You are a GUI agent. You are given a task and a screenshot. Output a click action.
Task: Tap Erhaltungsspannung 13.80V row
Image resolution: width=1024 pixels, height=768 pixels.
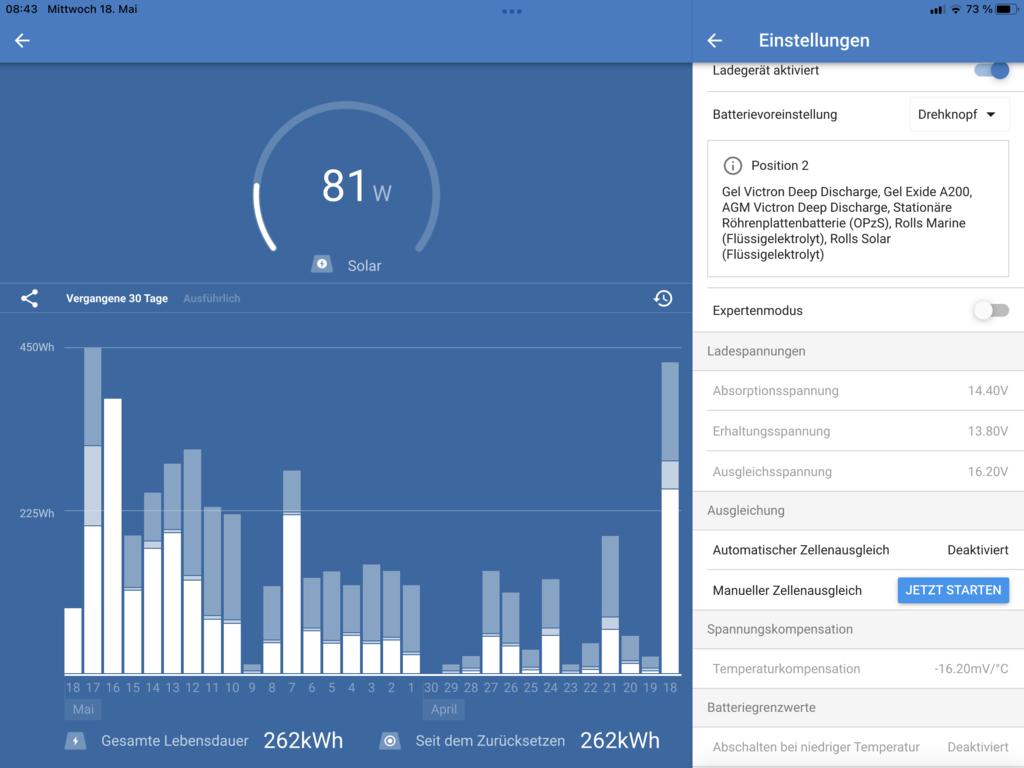858,431
